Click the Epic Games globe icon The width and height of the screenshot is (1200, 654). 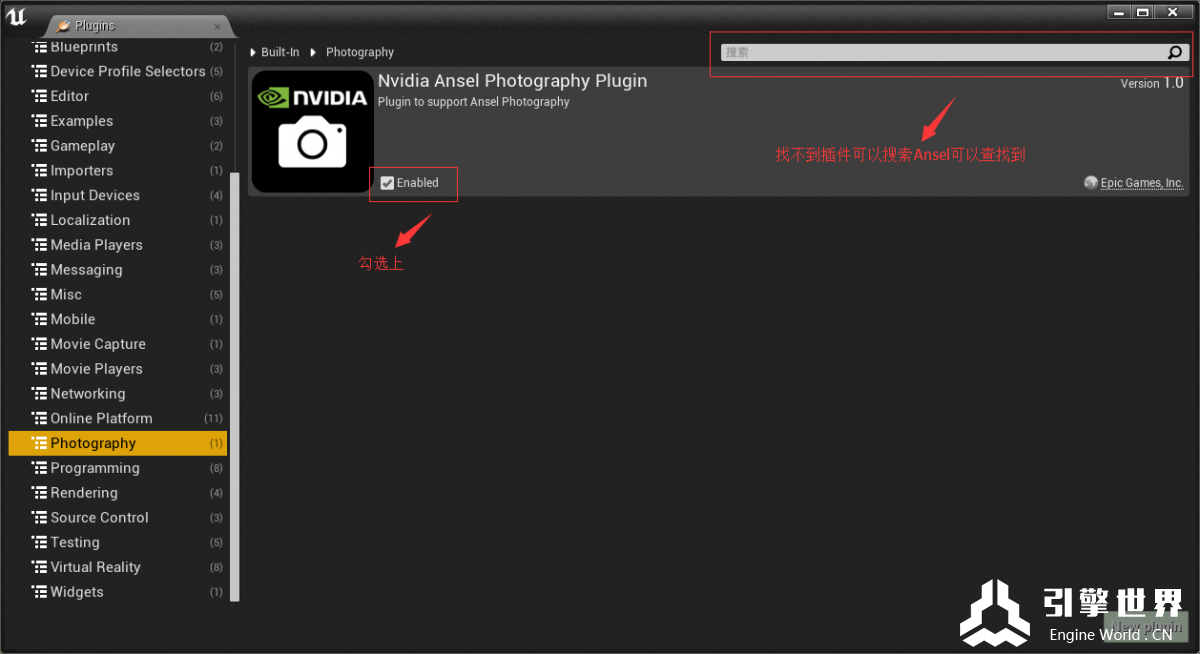click(x=1091, y=183)
